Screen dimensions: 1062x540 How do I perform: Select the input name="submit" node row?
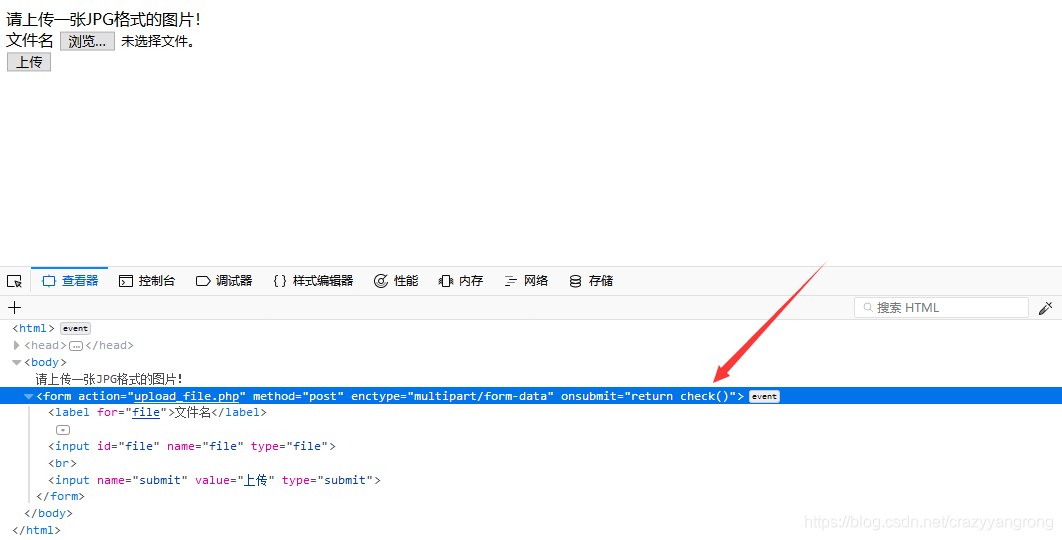(214, 480)
